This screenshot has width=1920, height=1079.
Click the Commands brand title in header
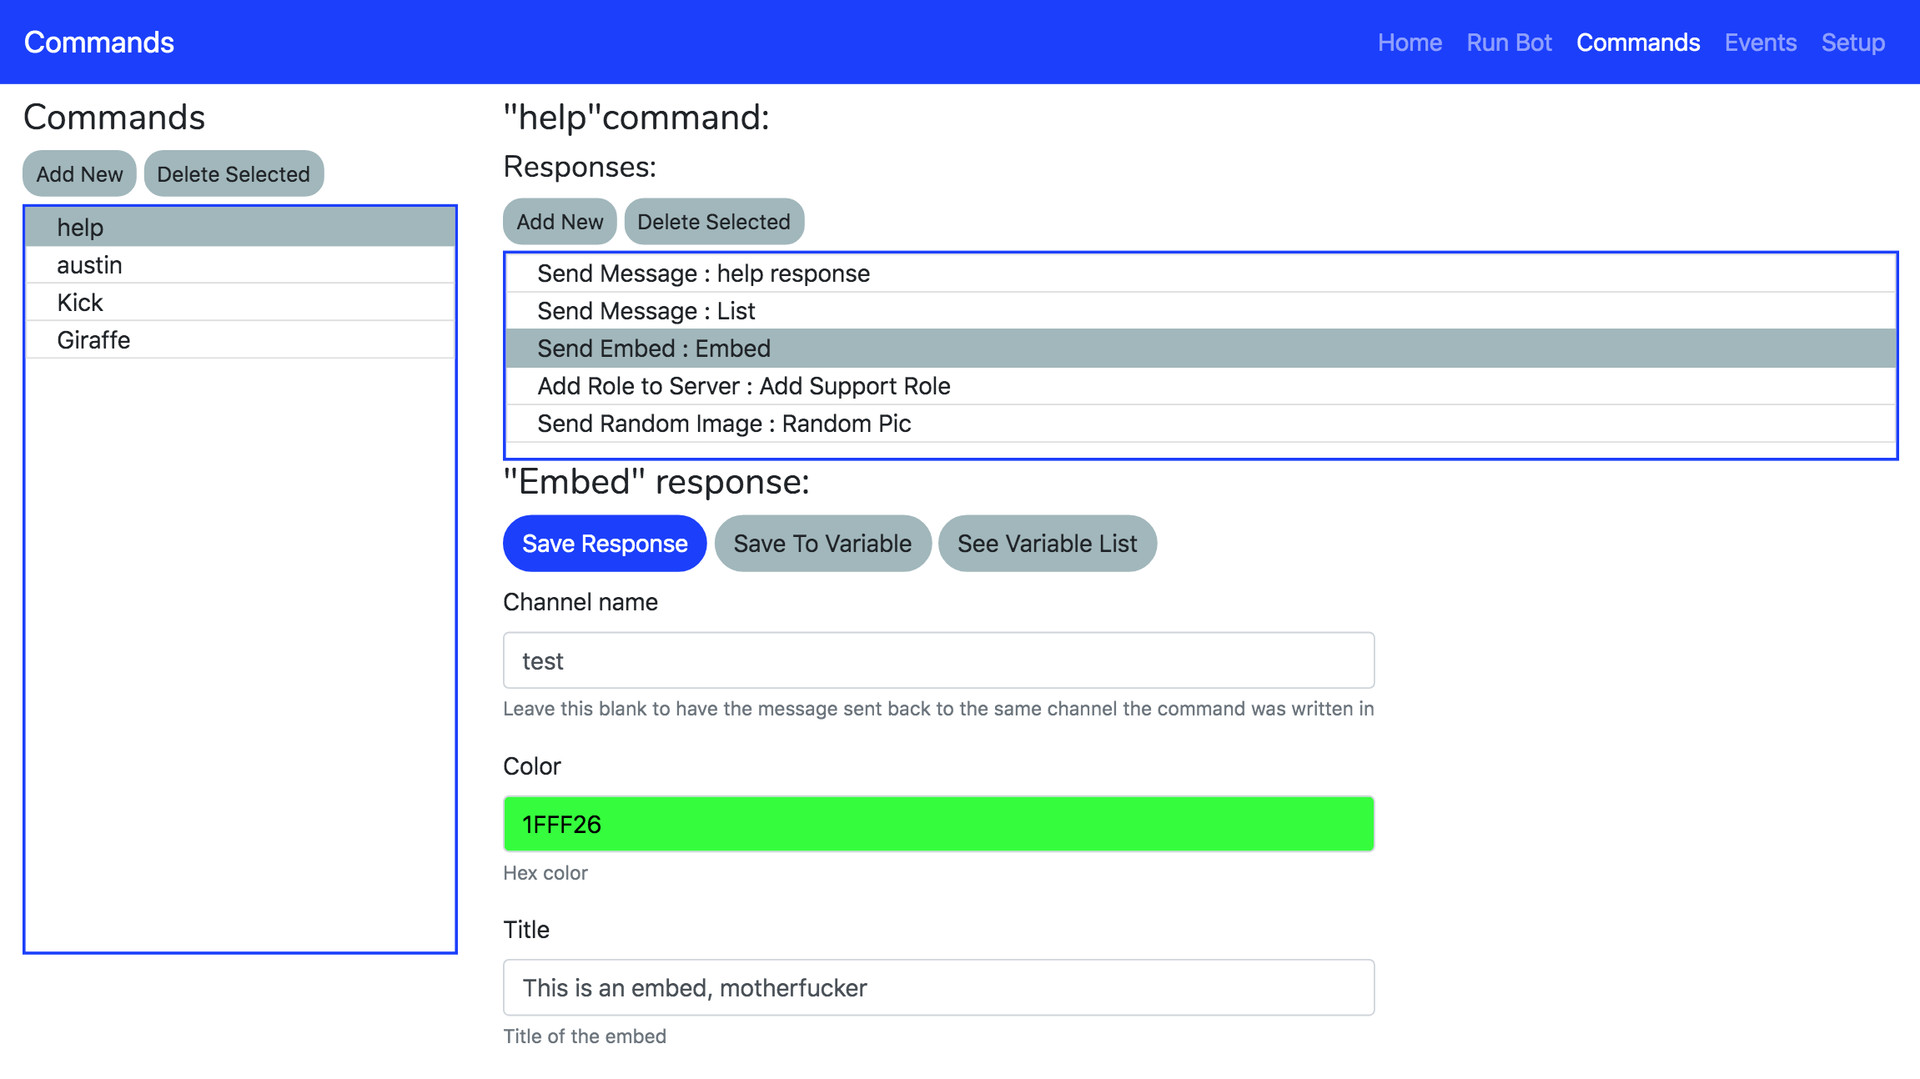(x=99, y=43)
